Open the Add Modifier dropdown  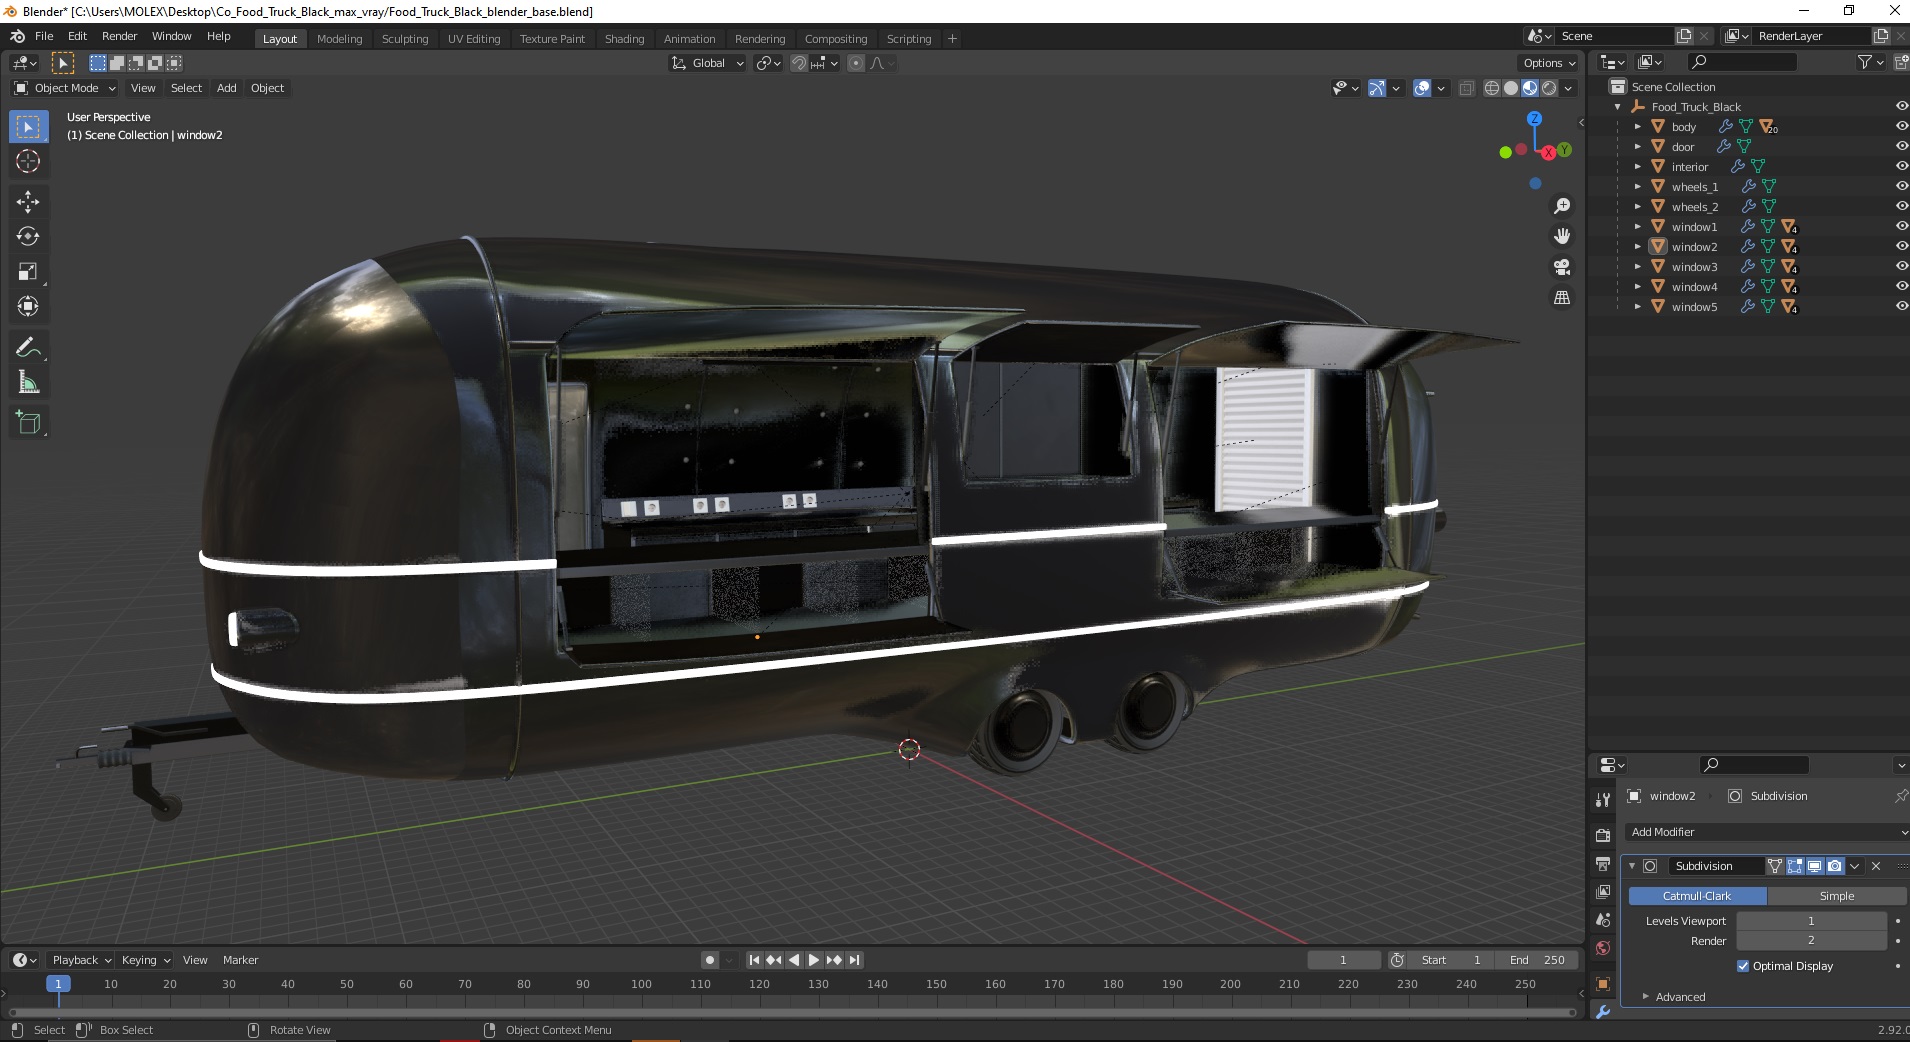click(x=1766, y=832)
